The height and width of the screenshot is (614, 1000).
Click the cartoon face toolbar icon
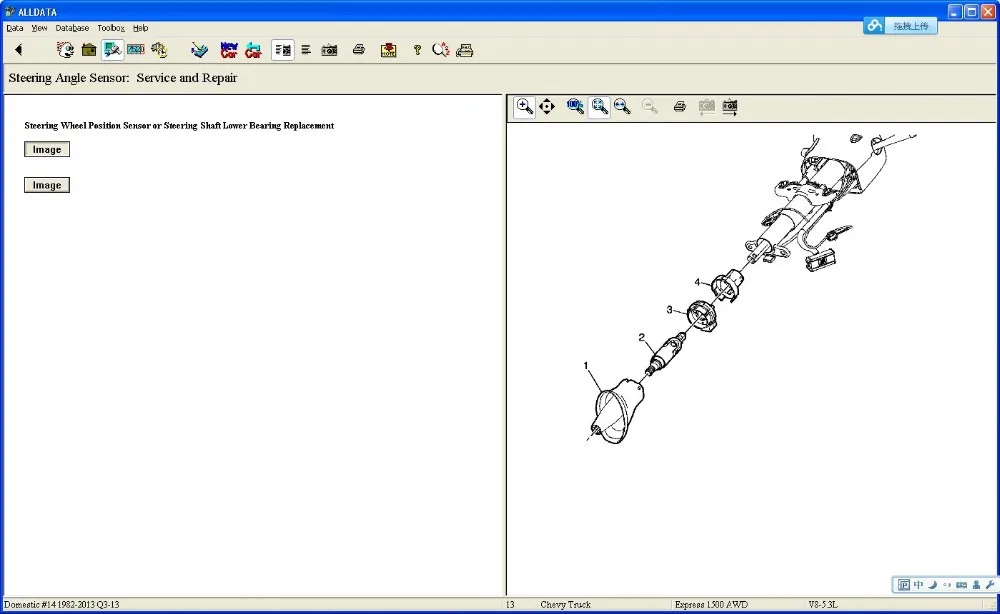[x=65, y=50]
